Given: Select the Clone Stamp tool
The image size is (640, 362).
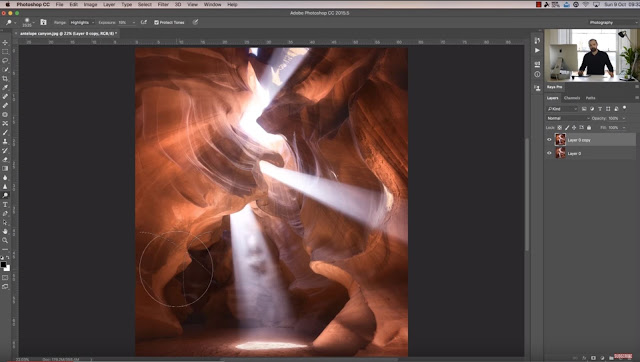Looking at the screenshot, I should pyautogui.click(x=5, y=141).
